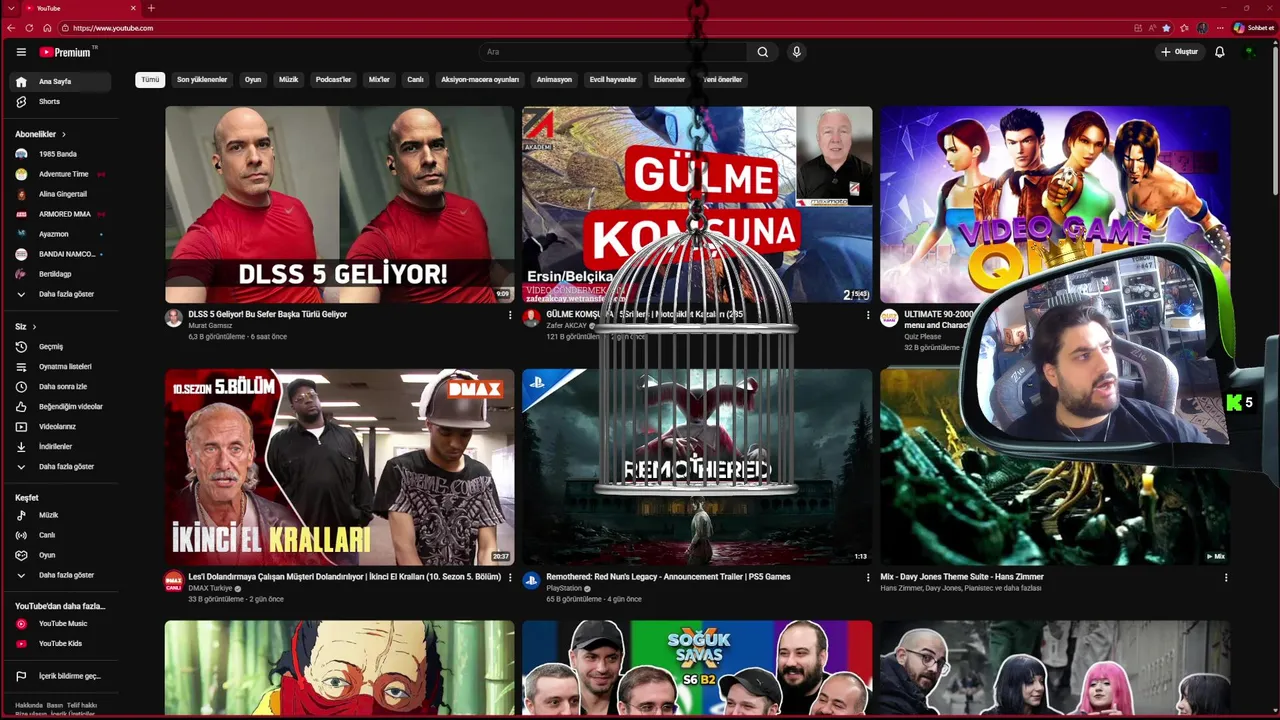Open Remothered: Red Nun's Legacy title link
The height and width of the screenshot is (720, 1280).
(668, 577)
